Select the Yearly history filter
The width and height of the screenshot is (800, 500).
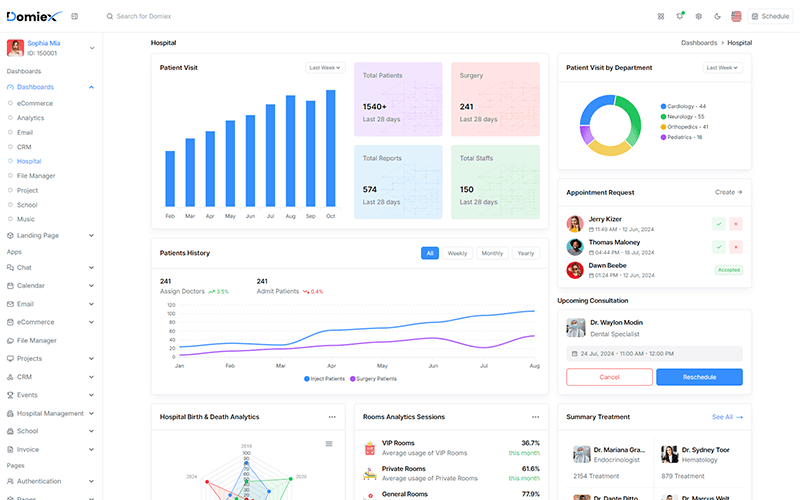(526, 253)
